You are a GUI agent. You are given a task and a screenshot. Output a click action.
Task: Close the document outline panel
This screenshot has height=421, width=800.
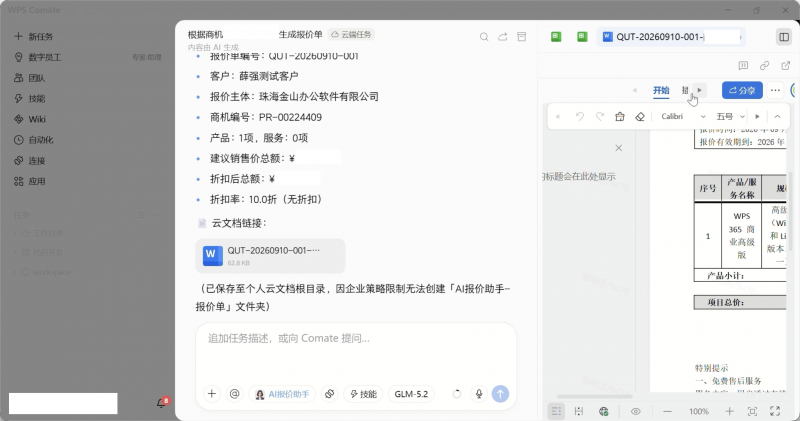pos(618,148)
